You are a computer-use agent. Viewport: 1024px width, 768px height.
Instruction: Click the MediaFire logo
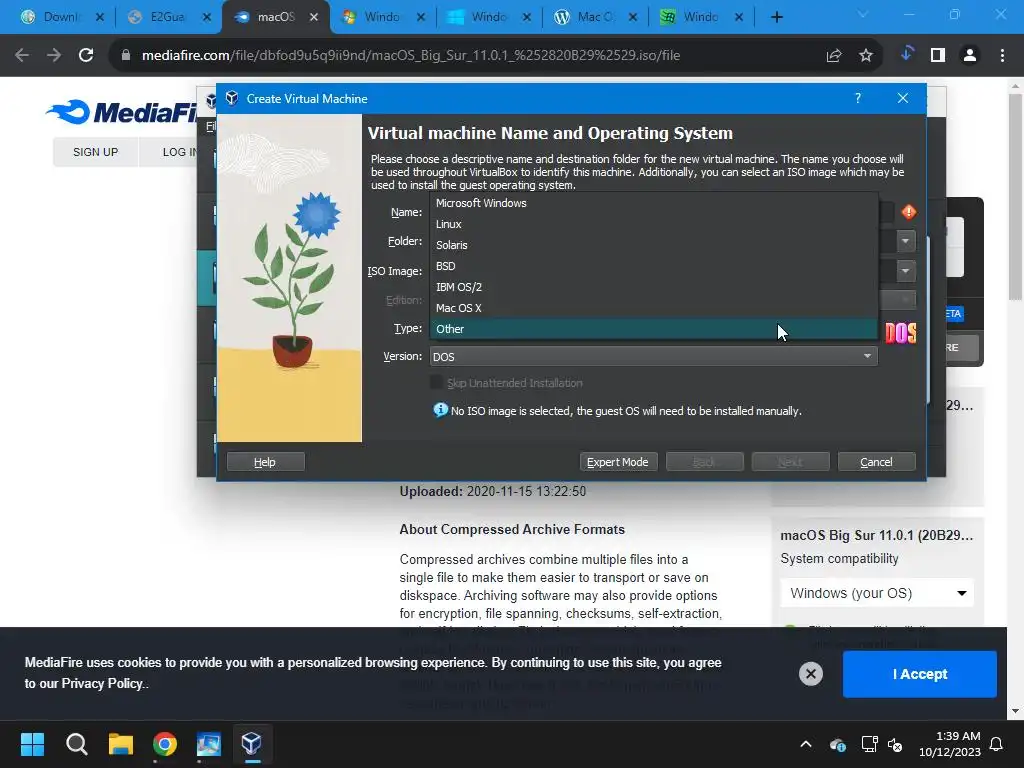point(123,112)
